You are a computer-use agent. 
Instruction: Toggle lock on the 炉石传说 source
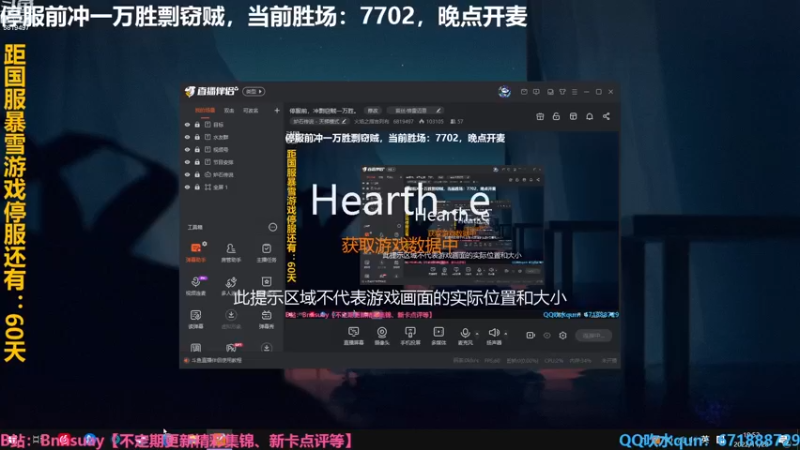tap(197, 174)
